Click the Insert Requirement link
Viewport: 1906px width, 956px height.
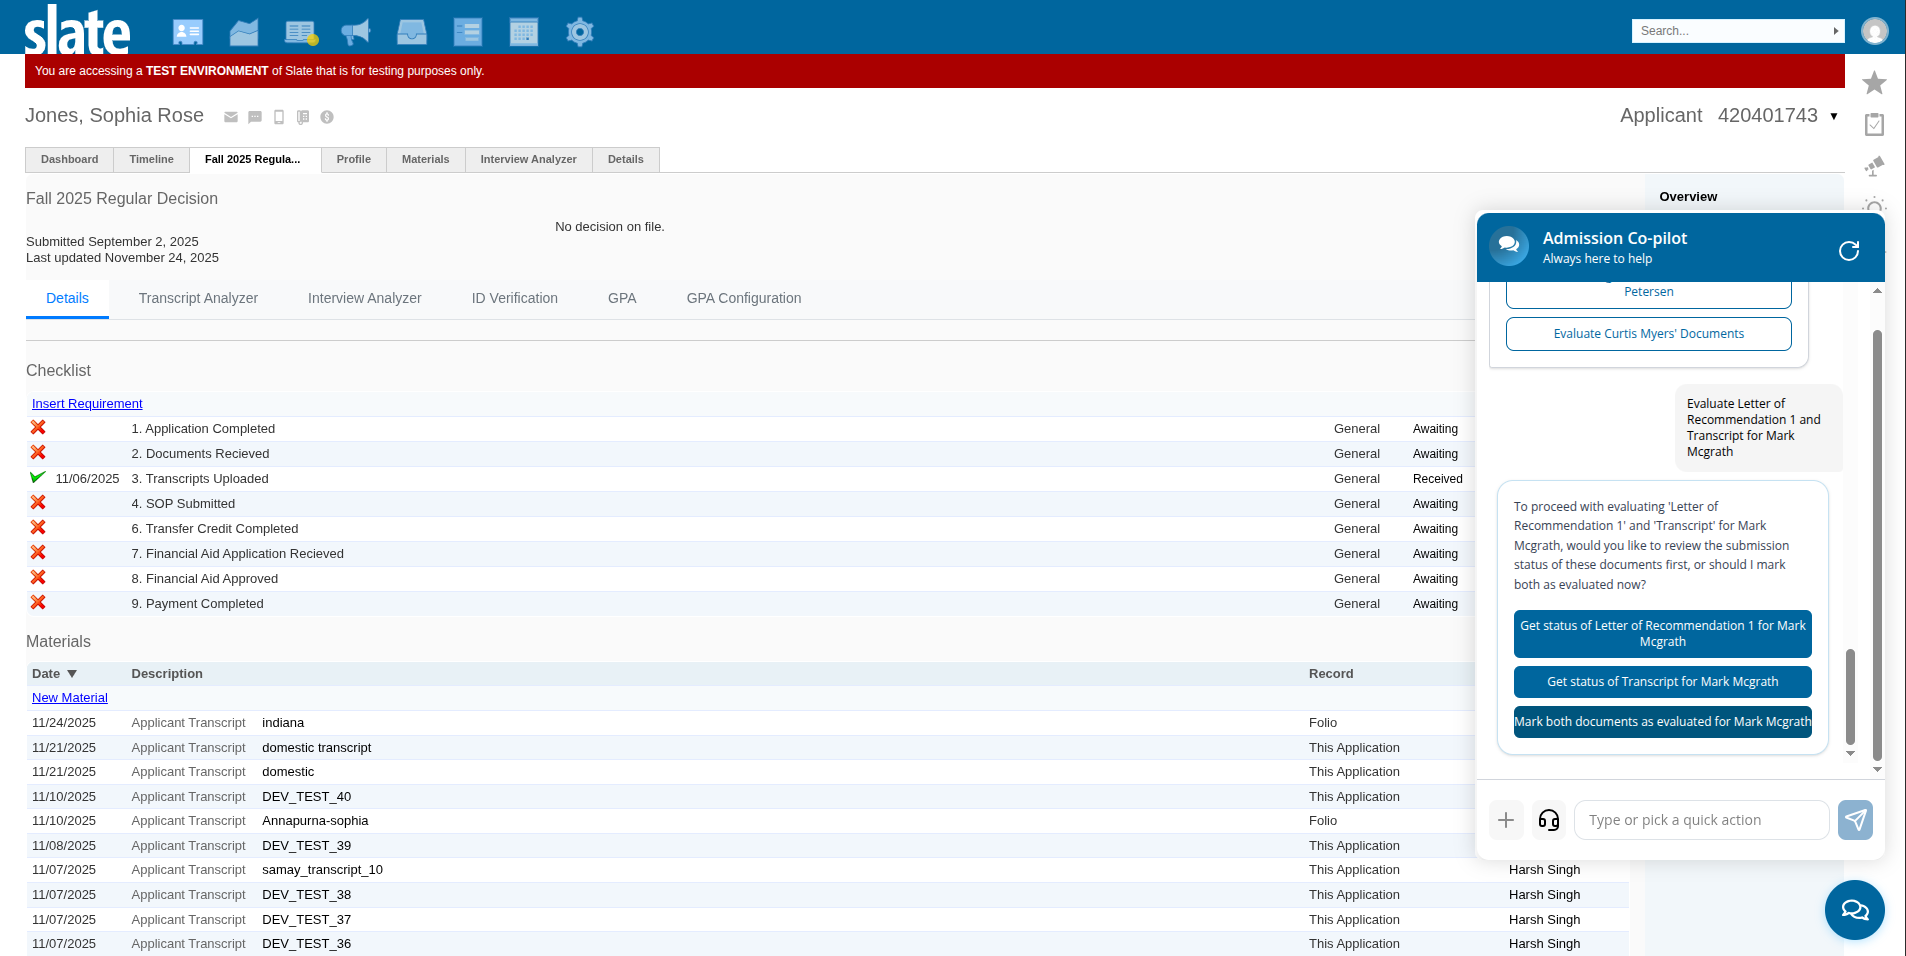click(87, 404)
